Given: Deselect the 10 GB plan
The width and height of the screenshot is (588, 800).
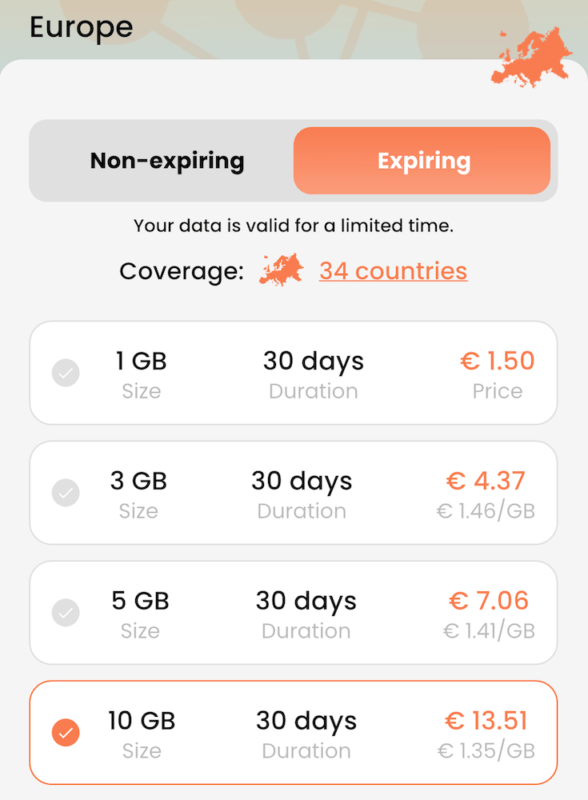Looking at the screenshot, I should (x=294, y=733).
